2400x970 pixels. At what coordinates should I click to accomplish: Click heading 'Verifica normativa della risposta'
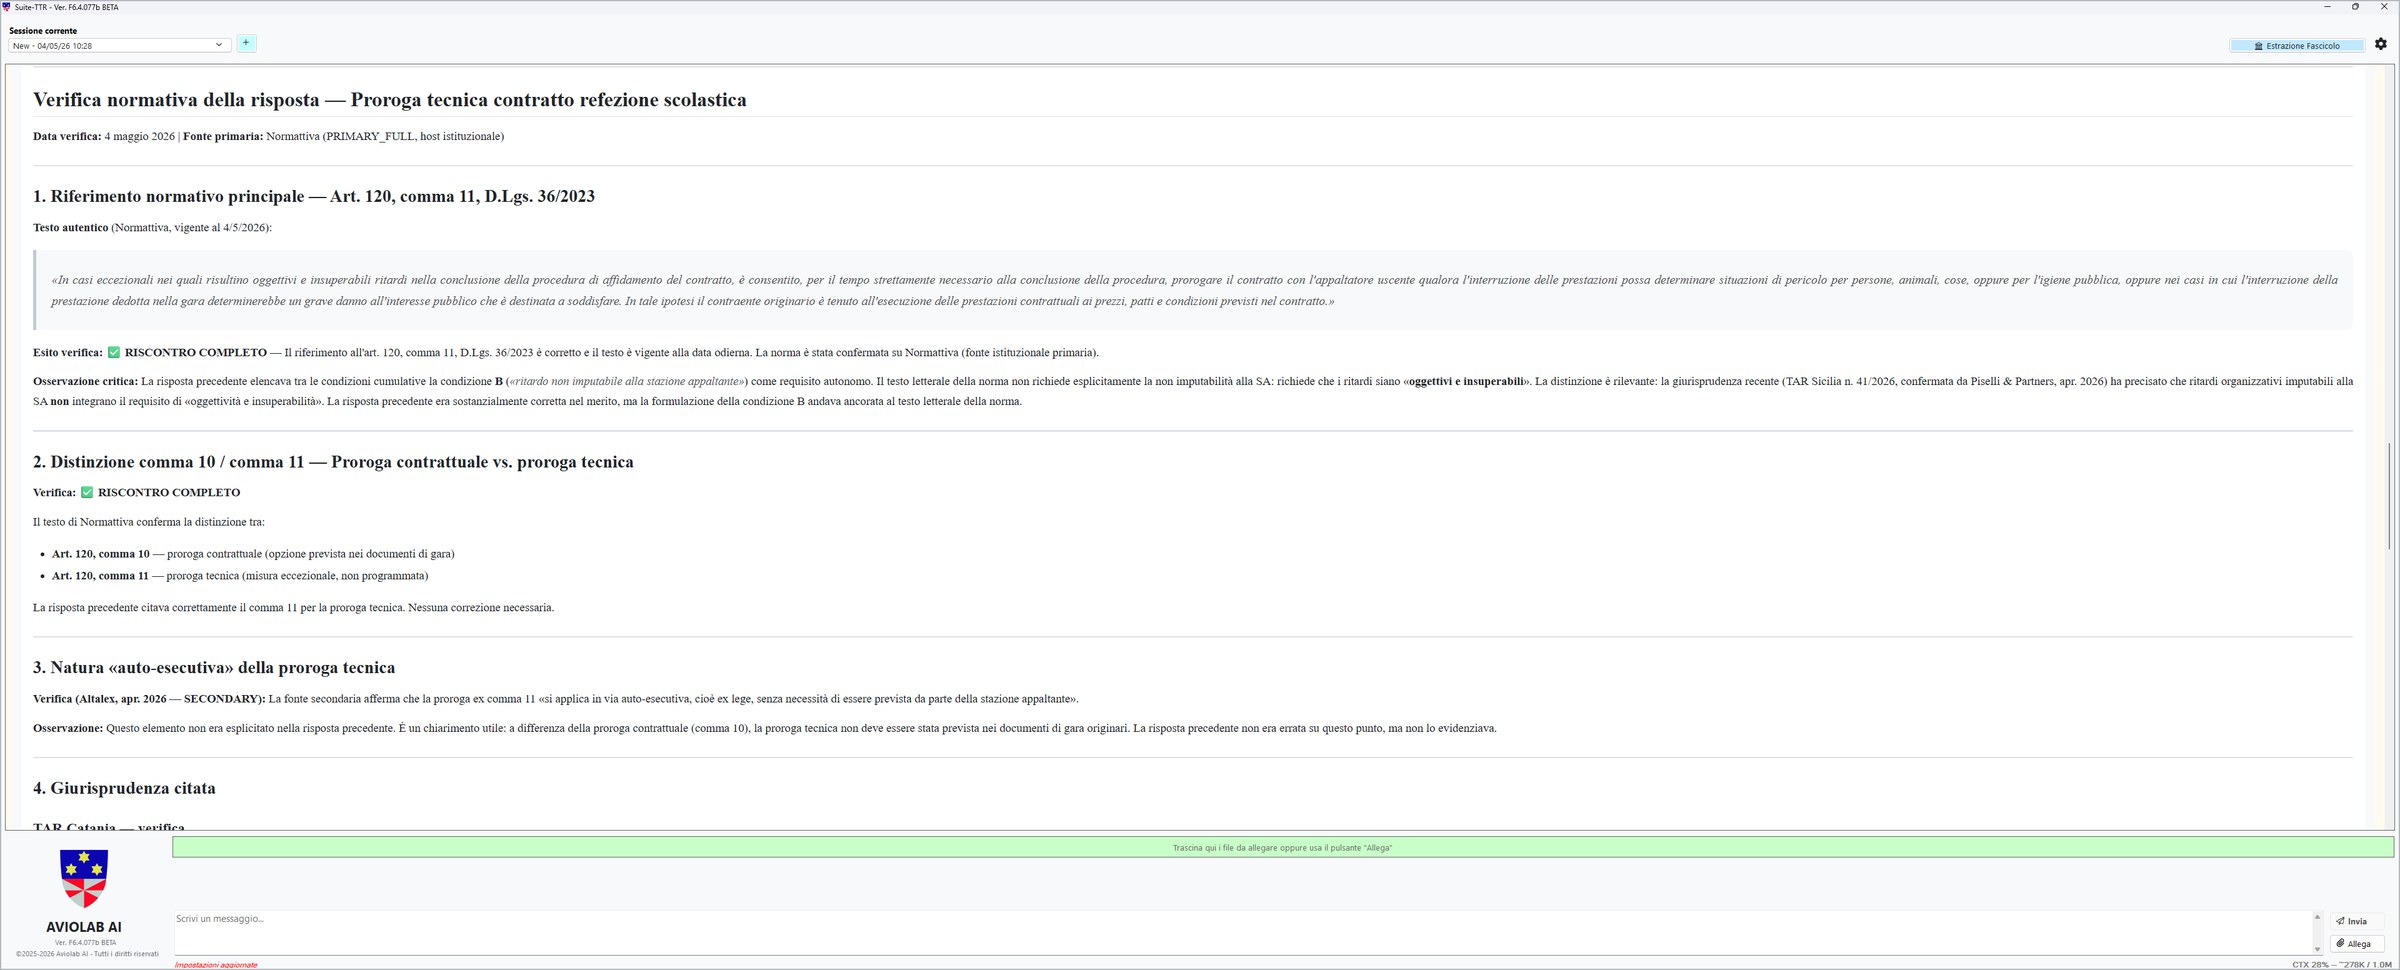click(390, 100)
